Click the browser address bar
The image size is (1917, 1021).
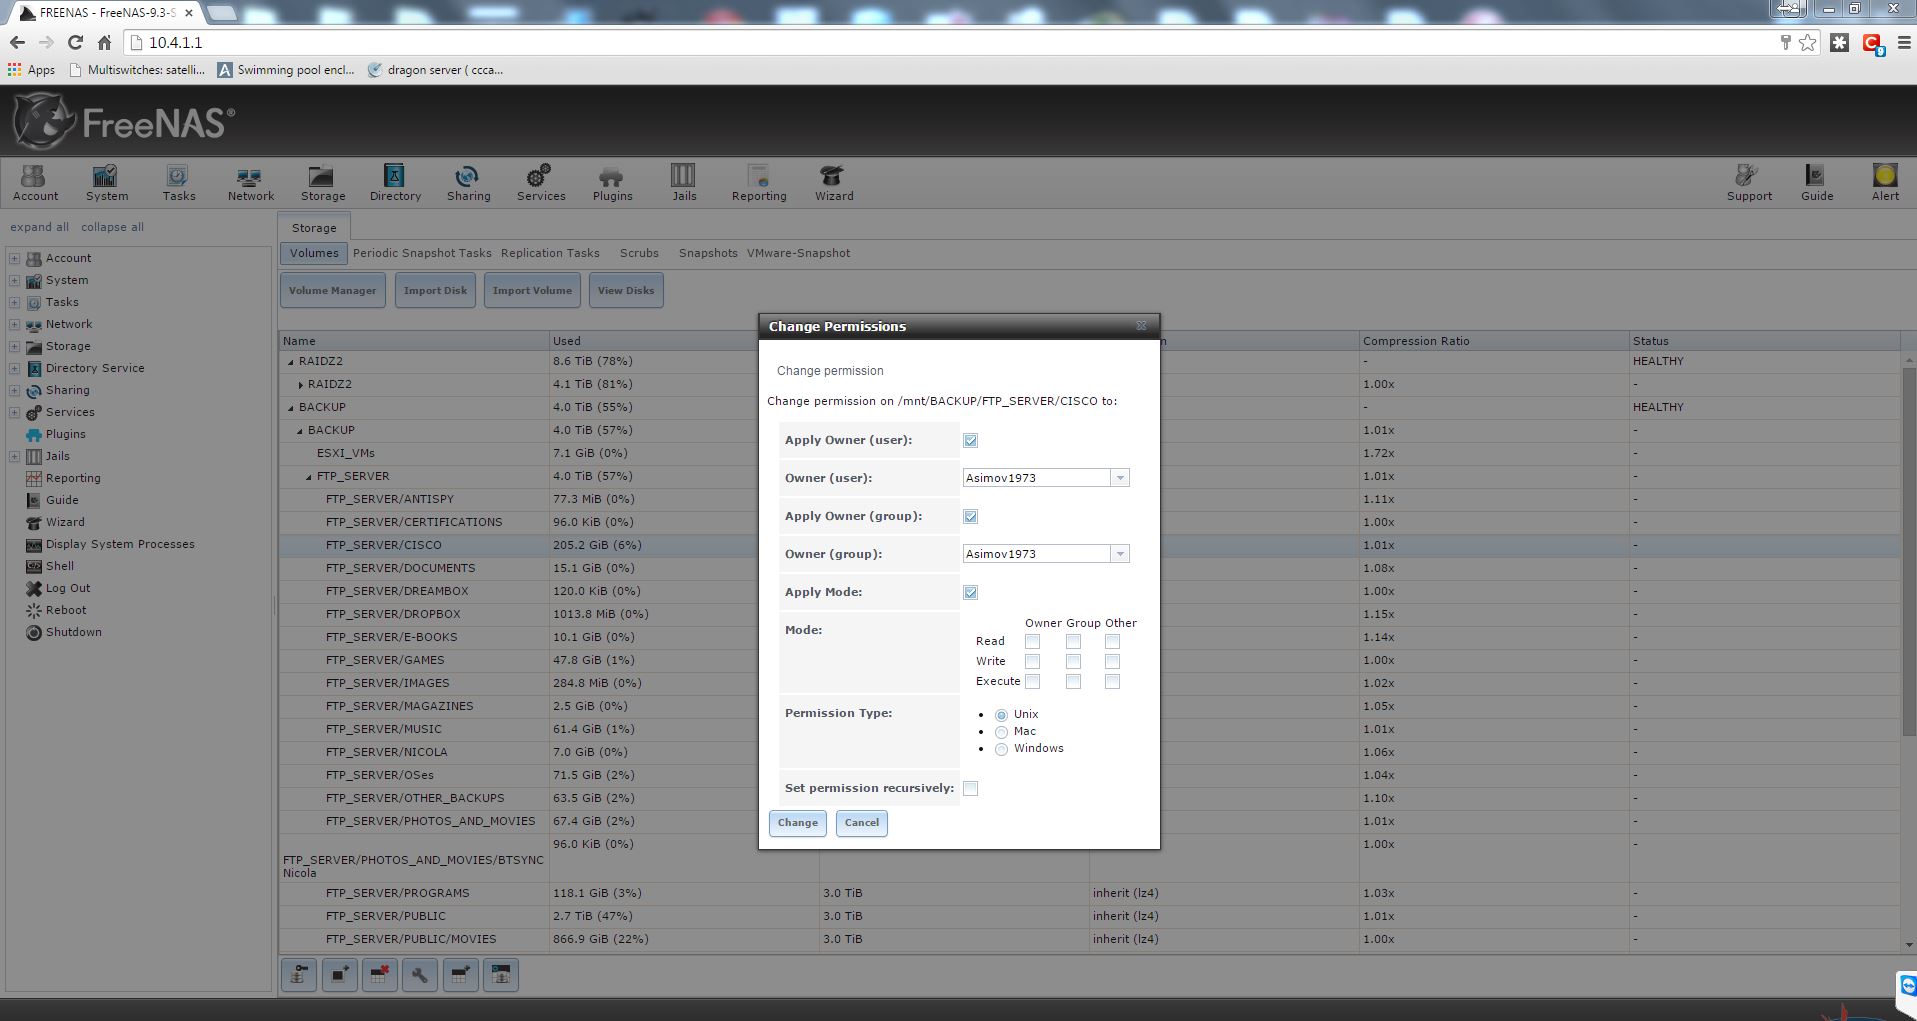(x=950, y=43)
